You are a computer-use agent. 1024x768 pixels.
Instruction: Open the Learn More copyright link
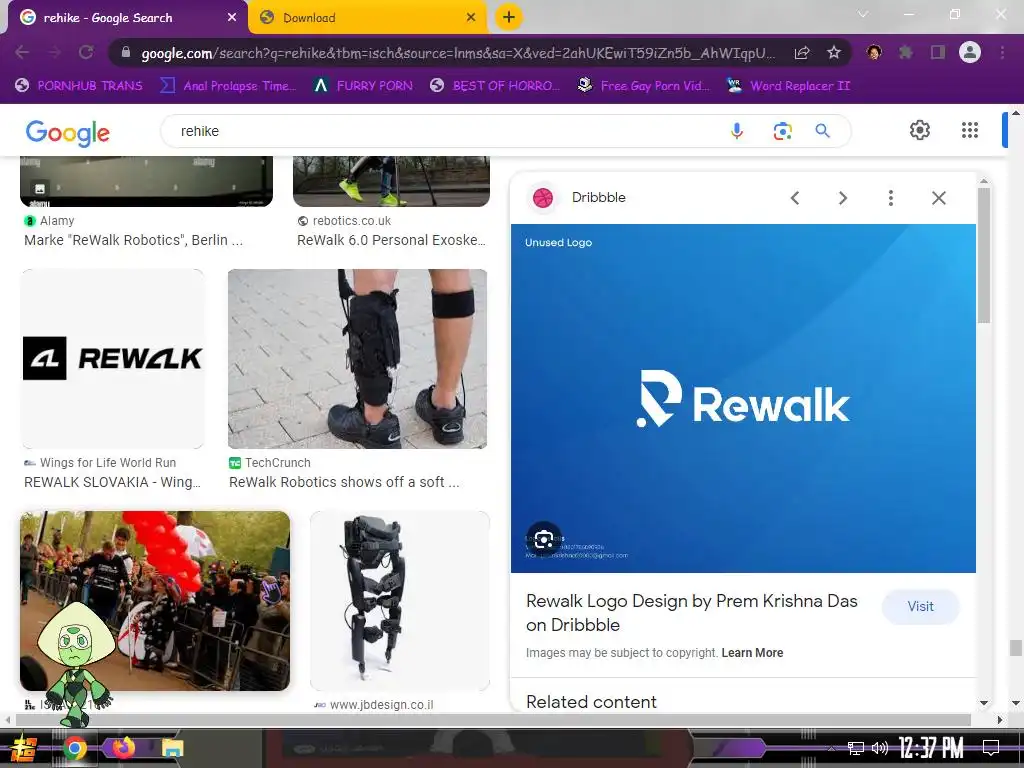pos(752,652)
